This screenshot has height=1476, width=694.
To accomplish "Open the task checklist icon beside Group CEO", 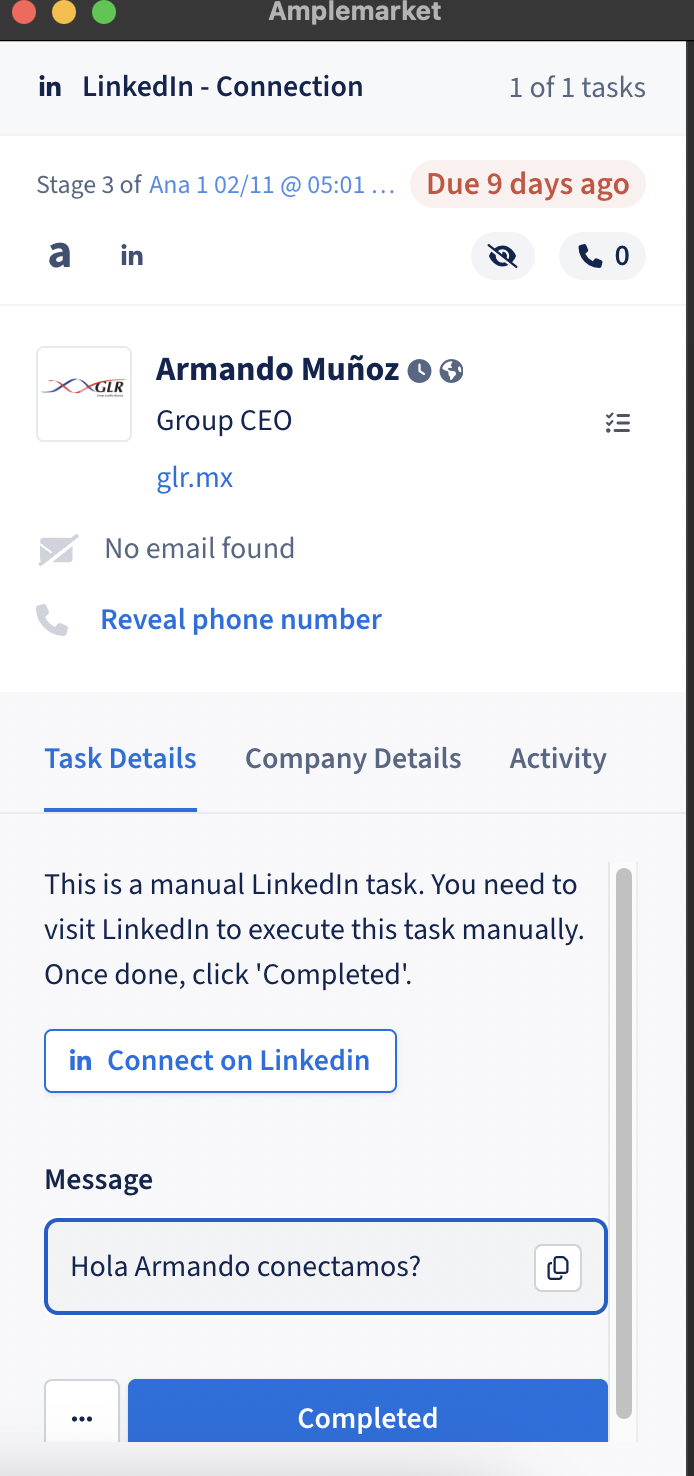I will [618, 423].
